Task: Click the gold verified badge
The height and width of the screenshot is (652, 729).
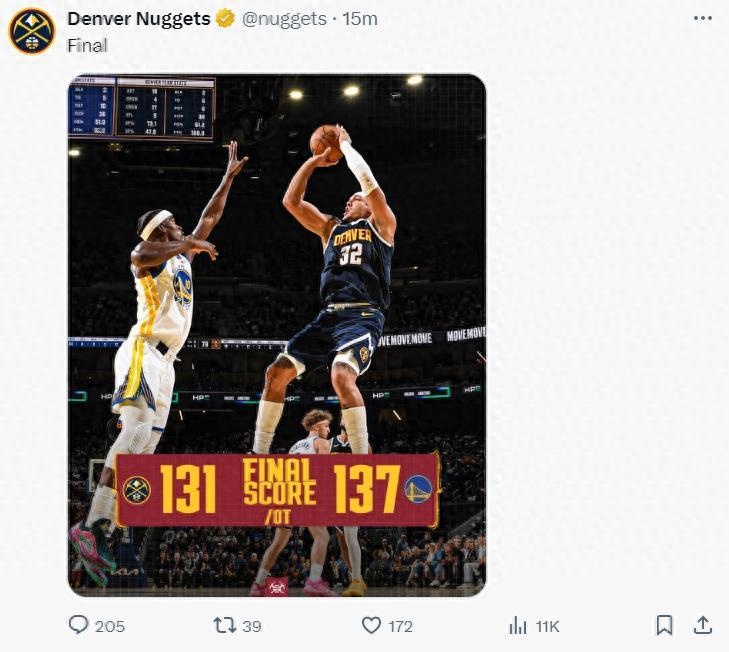Action: 226,19
